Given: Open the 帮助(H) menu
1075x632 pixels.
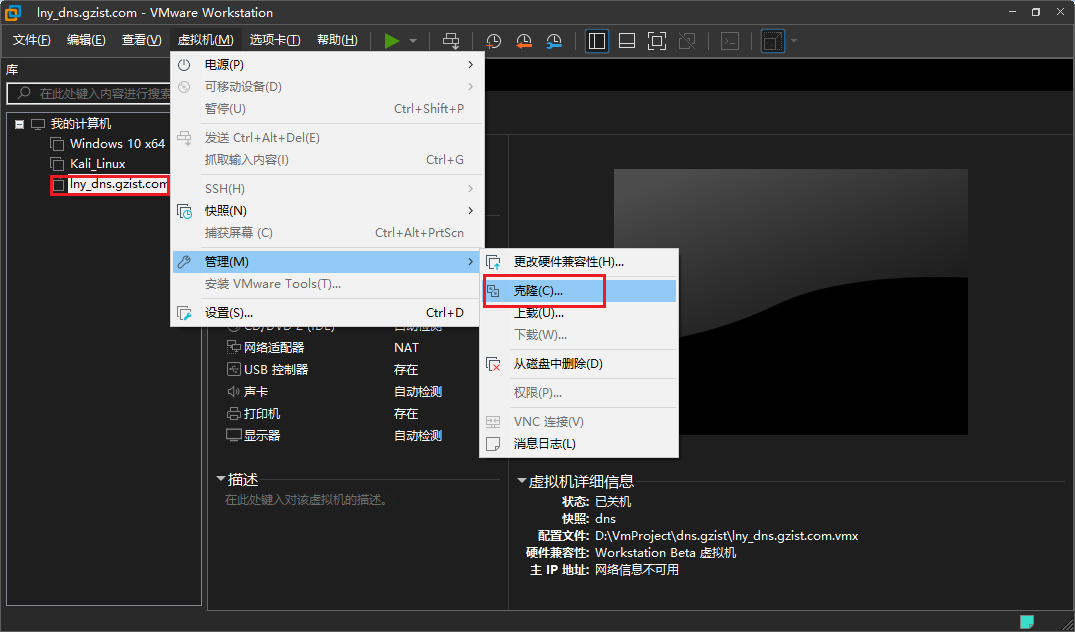Looking at the screenshot, I should (337, 40).
